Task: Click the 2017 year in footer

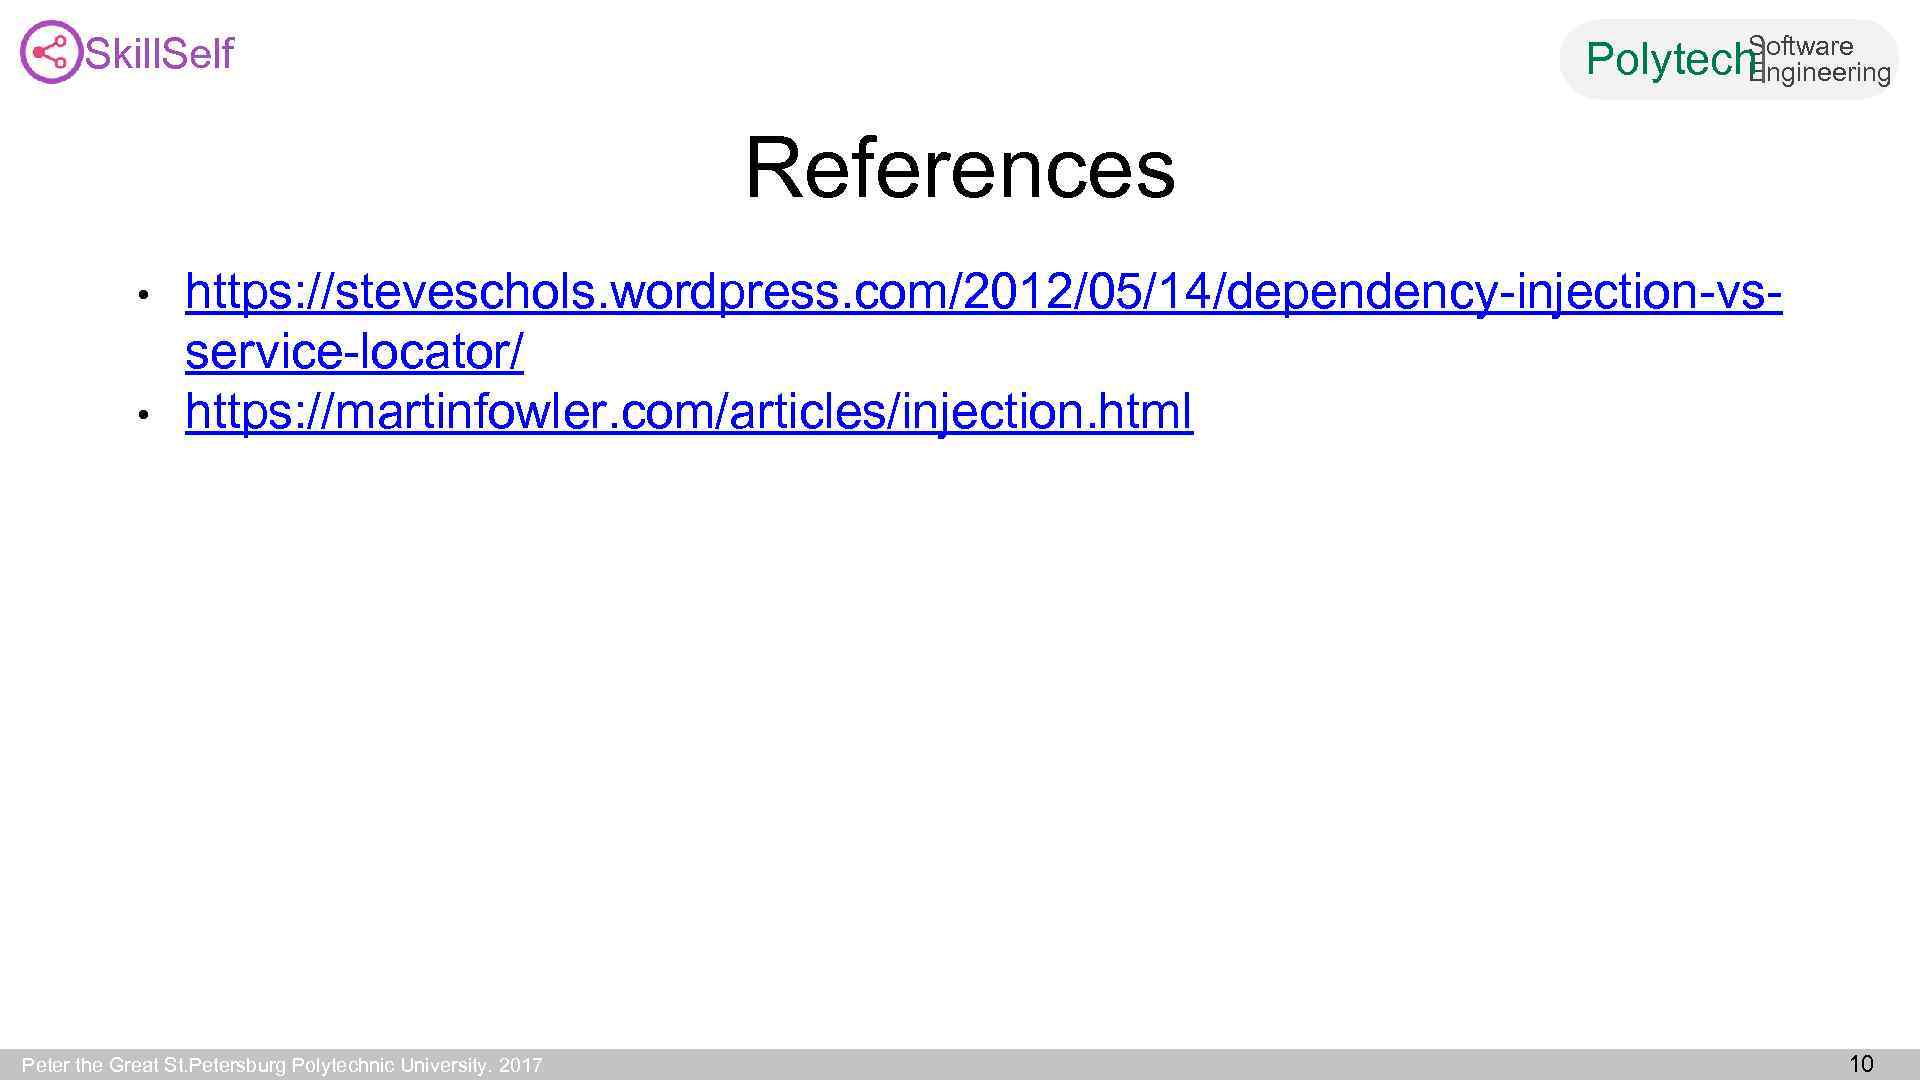Action: click(520, 1065)
